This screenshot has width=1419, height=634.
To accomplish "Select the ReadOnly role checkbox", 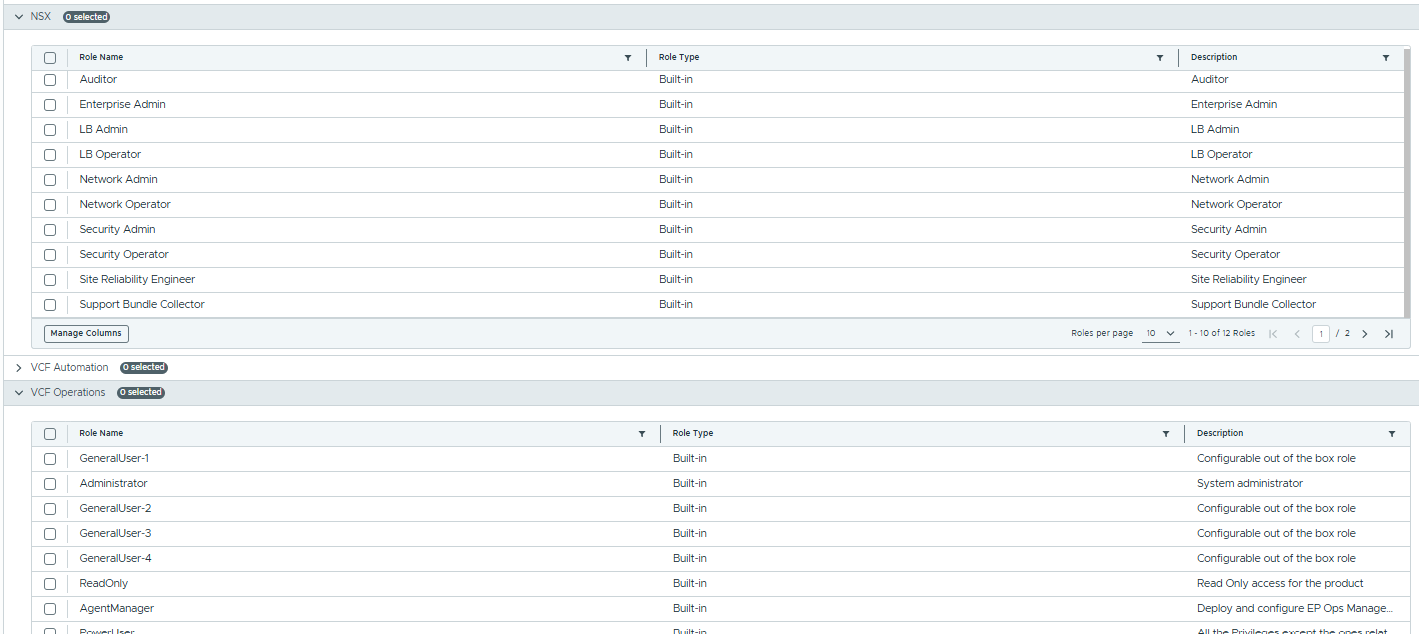I will coord(50,584).
